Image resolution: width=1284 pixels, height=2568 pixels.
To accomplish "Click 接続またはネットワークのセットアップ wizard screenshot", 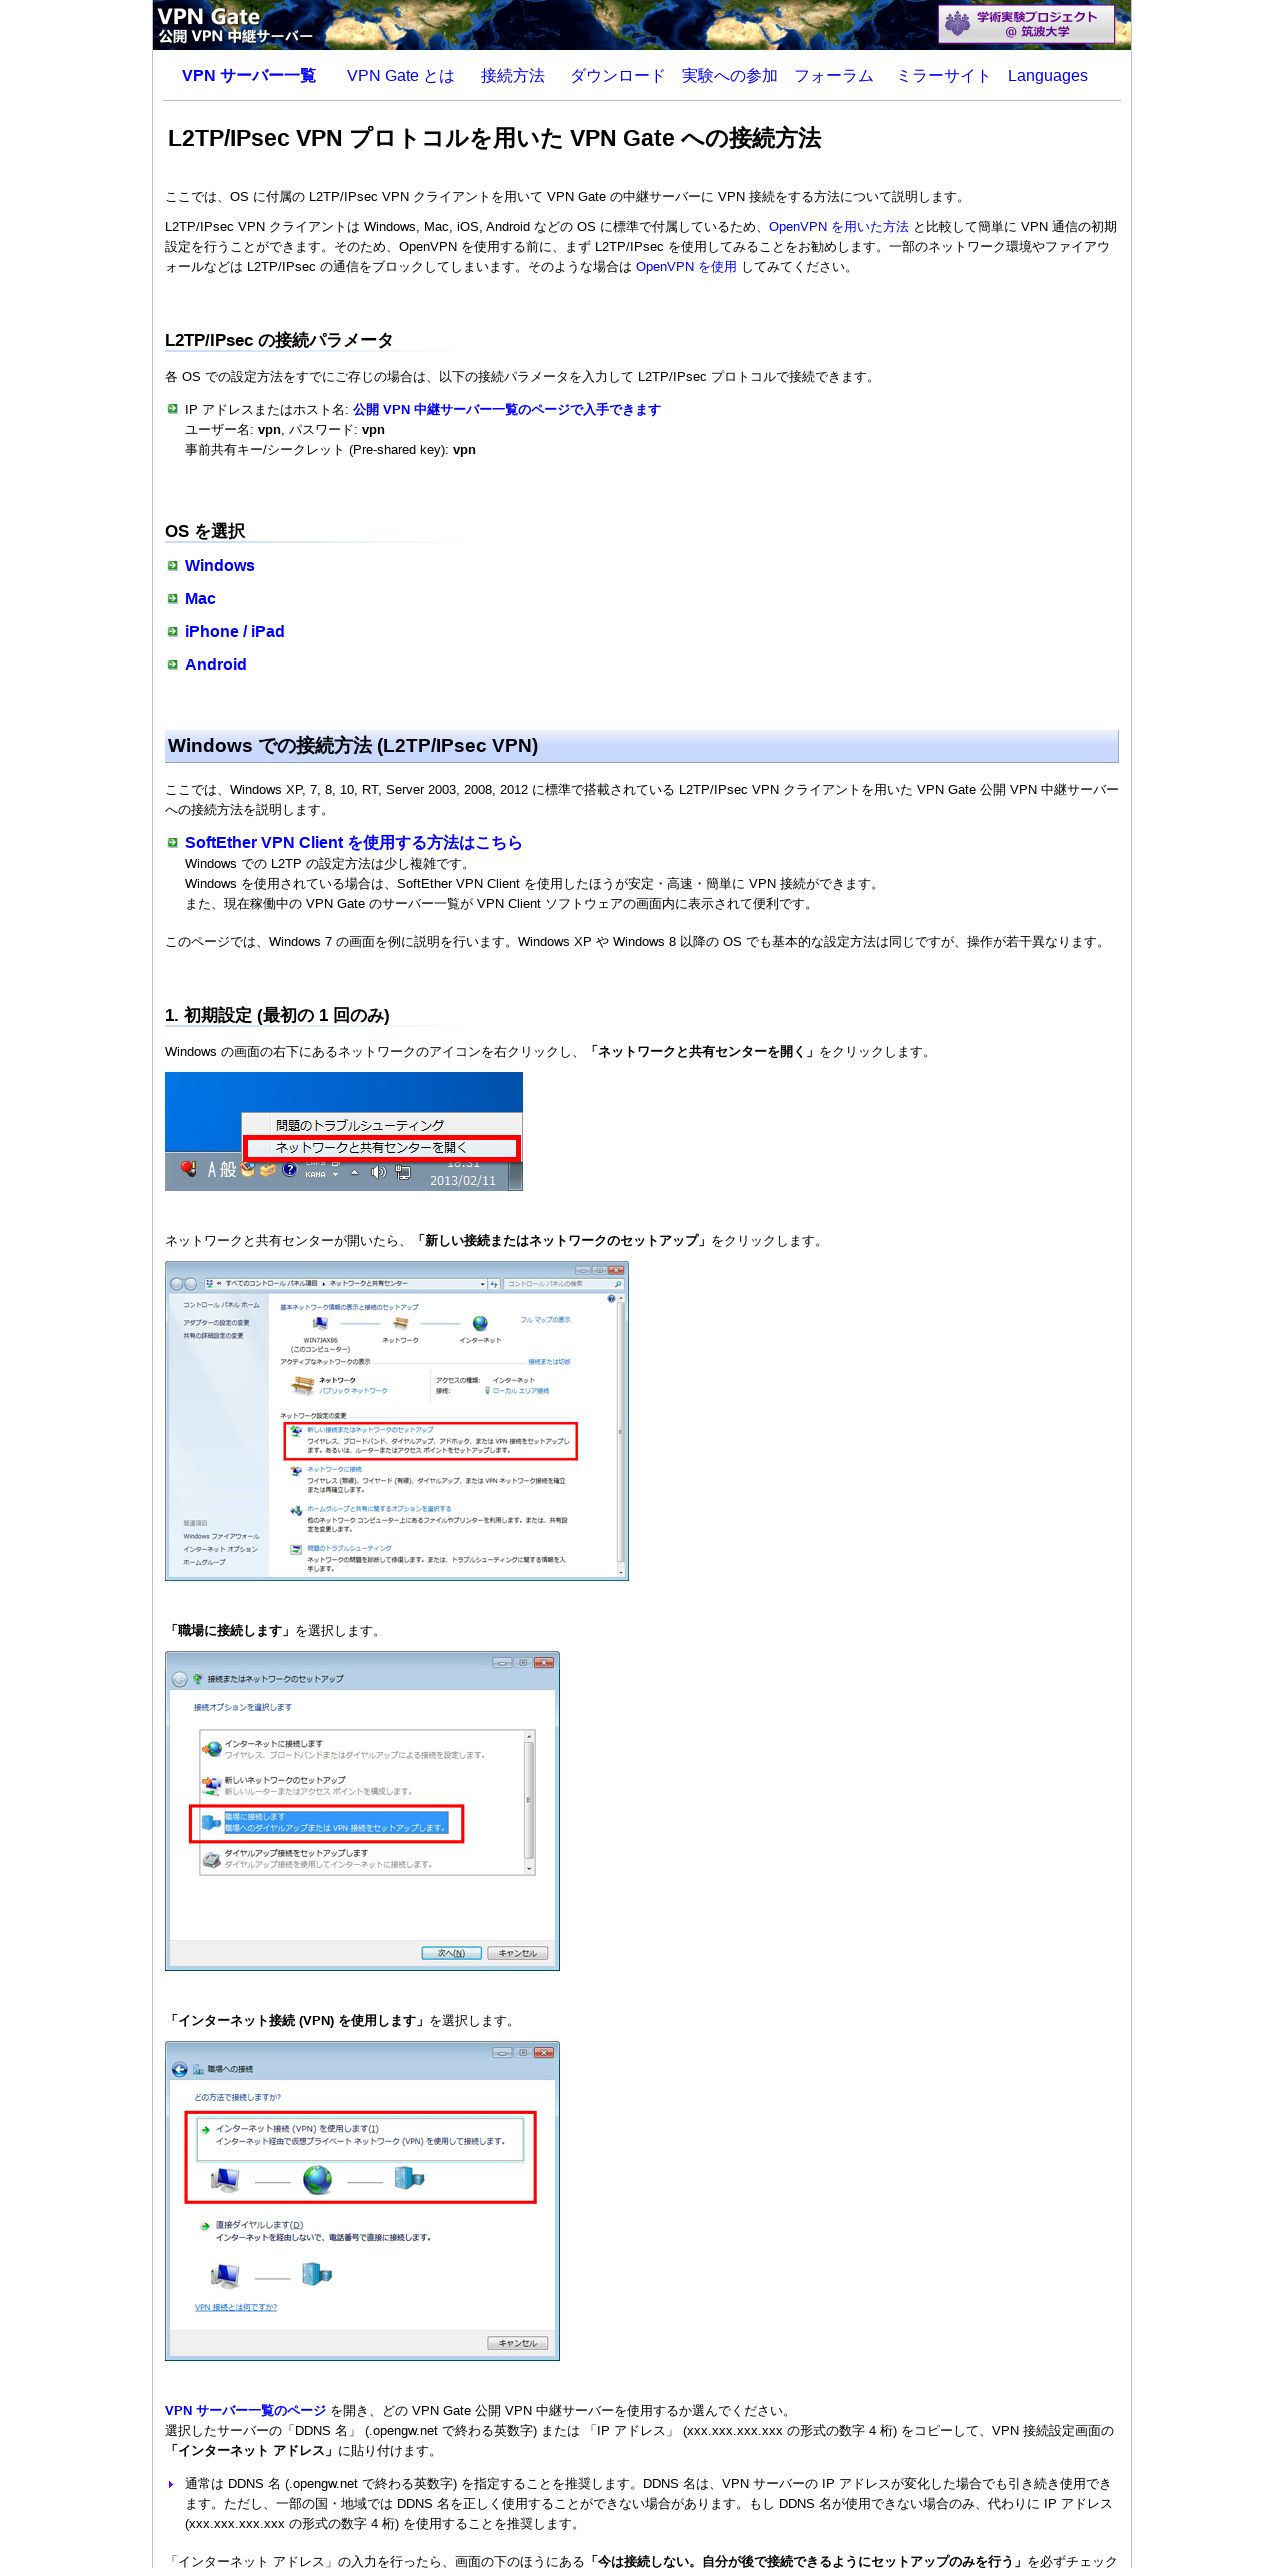I will pyautogui.click(x=362, y=1811).
